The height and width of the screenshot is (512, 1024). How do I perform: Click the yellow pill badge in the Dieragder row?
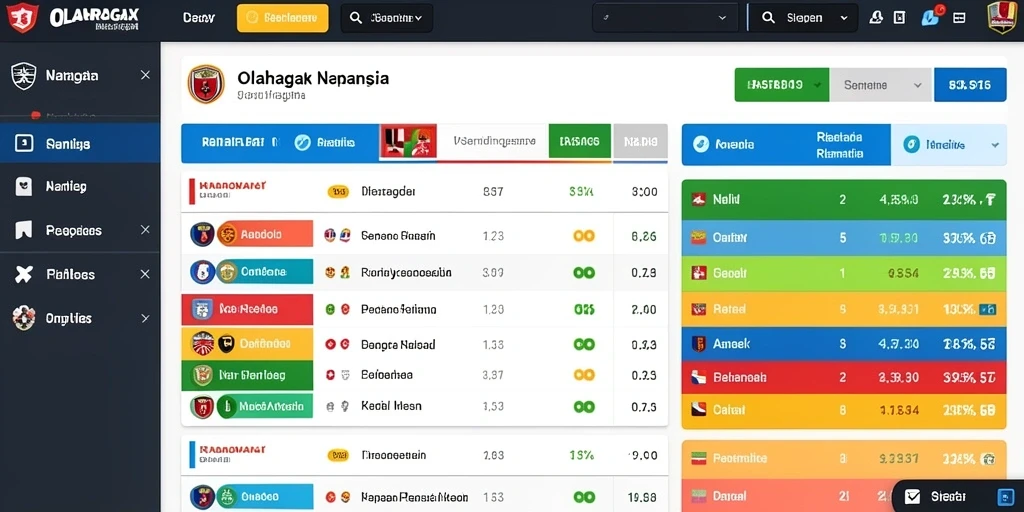[337, 192]
